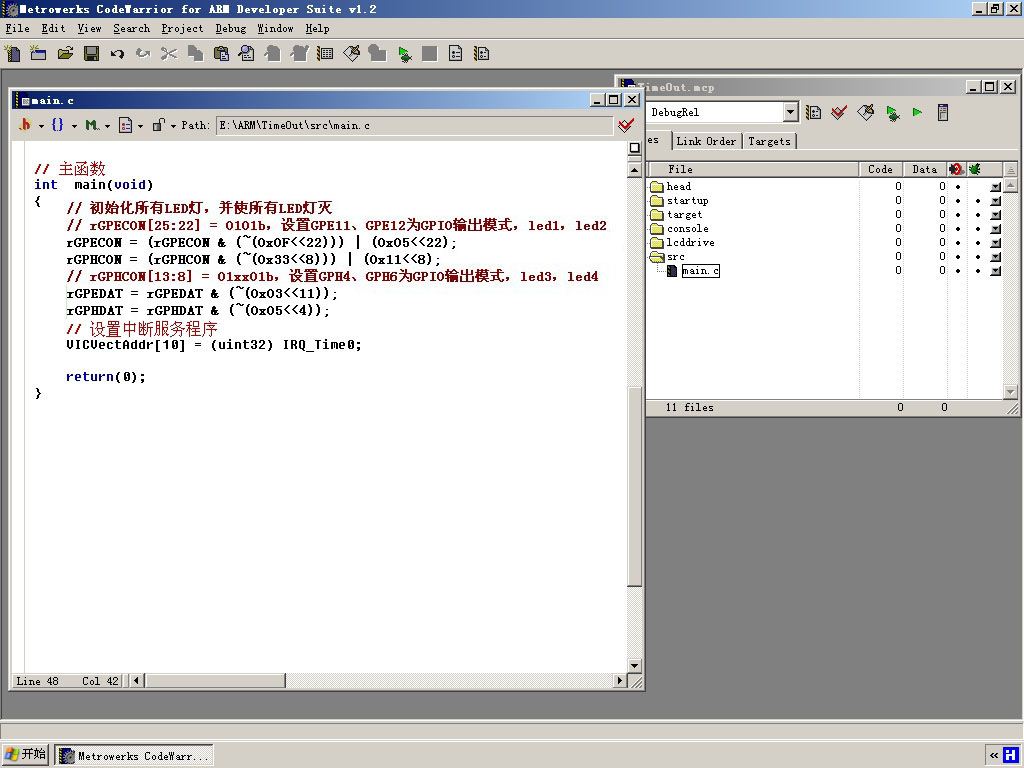Click the Redo arrow in the main toolbar

click(143, 54)
